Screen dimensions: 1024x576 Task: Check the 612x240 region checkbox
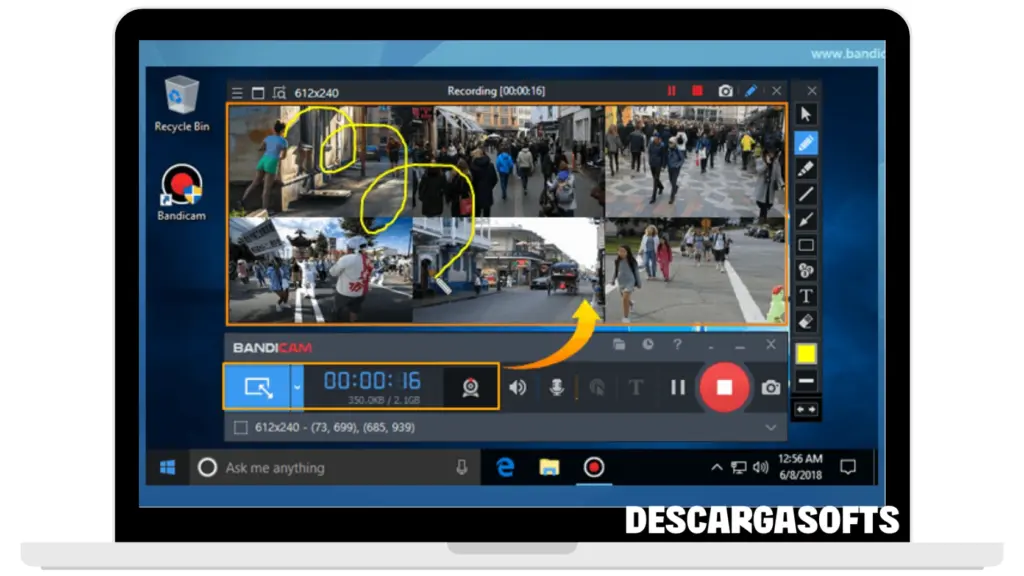pos(240,428)
